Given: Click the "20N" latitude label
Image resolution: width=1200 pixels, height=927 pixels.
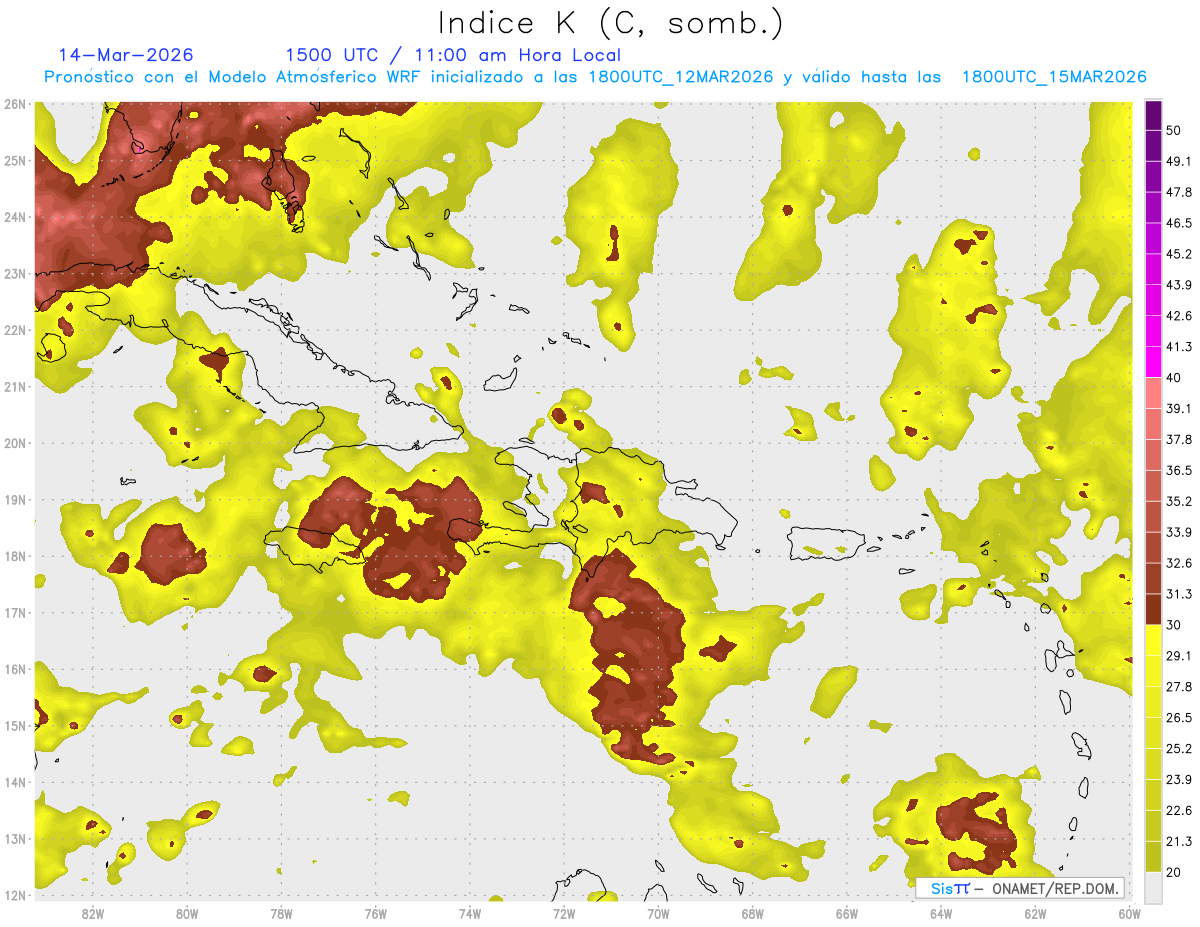Looking at the screenshot, I should coord(14,443).
